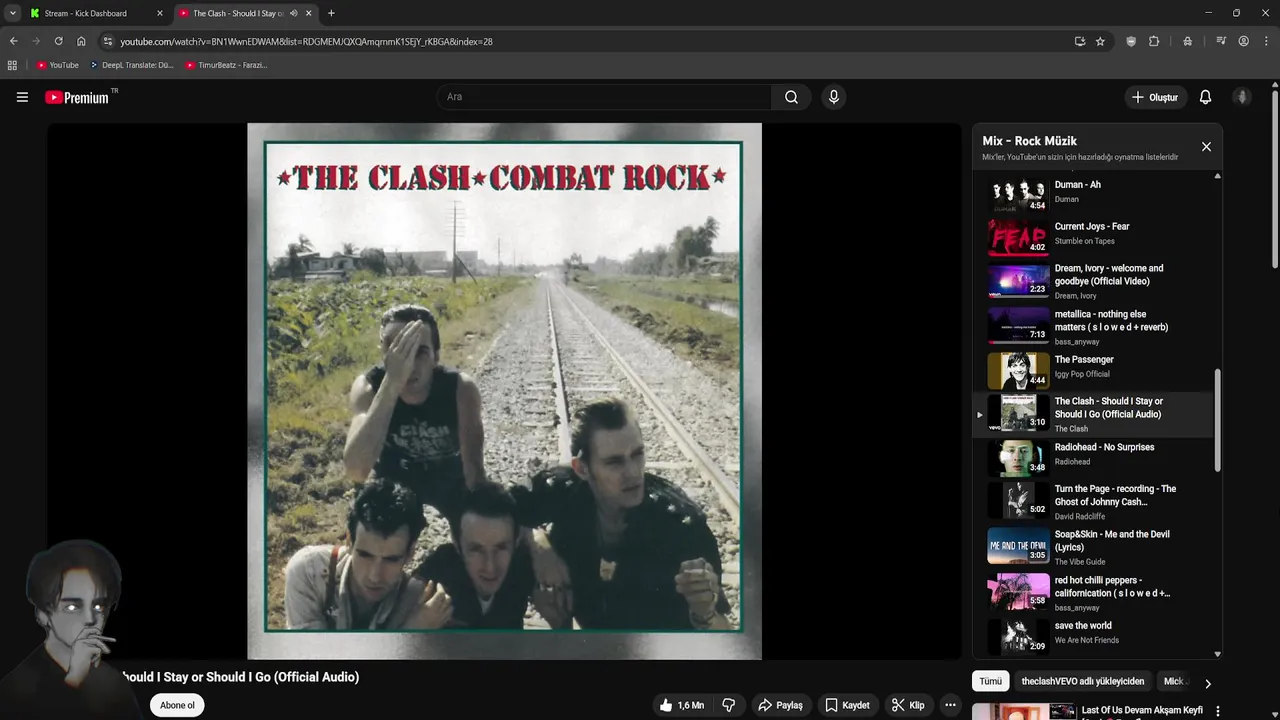The height and width of the screenshot is (720, 1280).
Task: Like the video with thumbs up
Action: click(681, 705)
